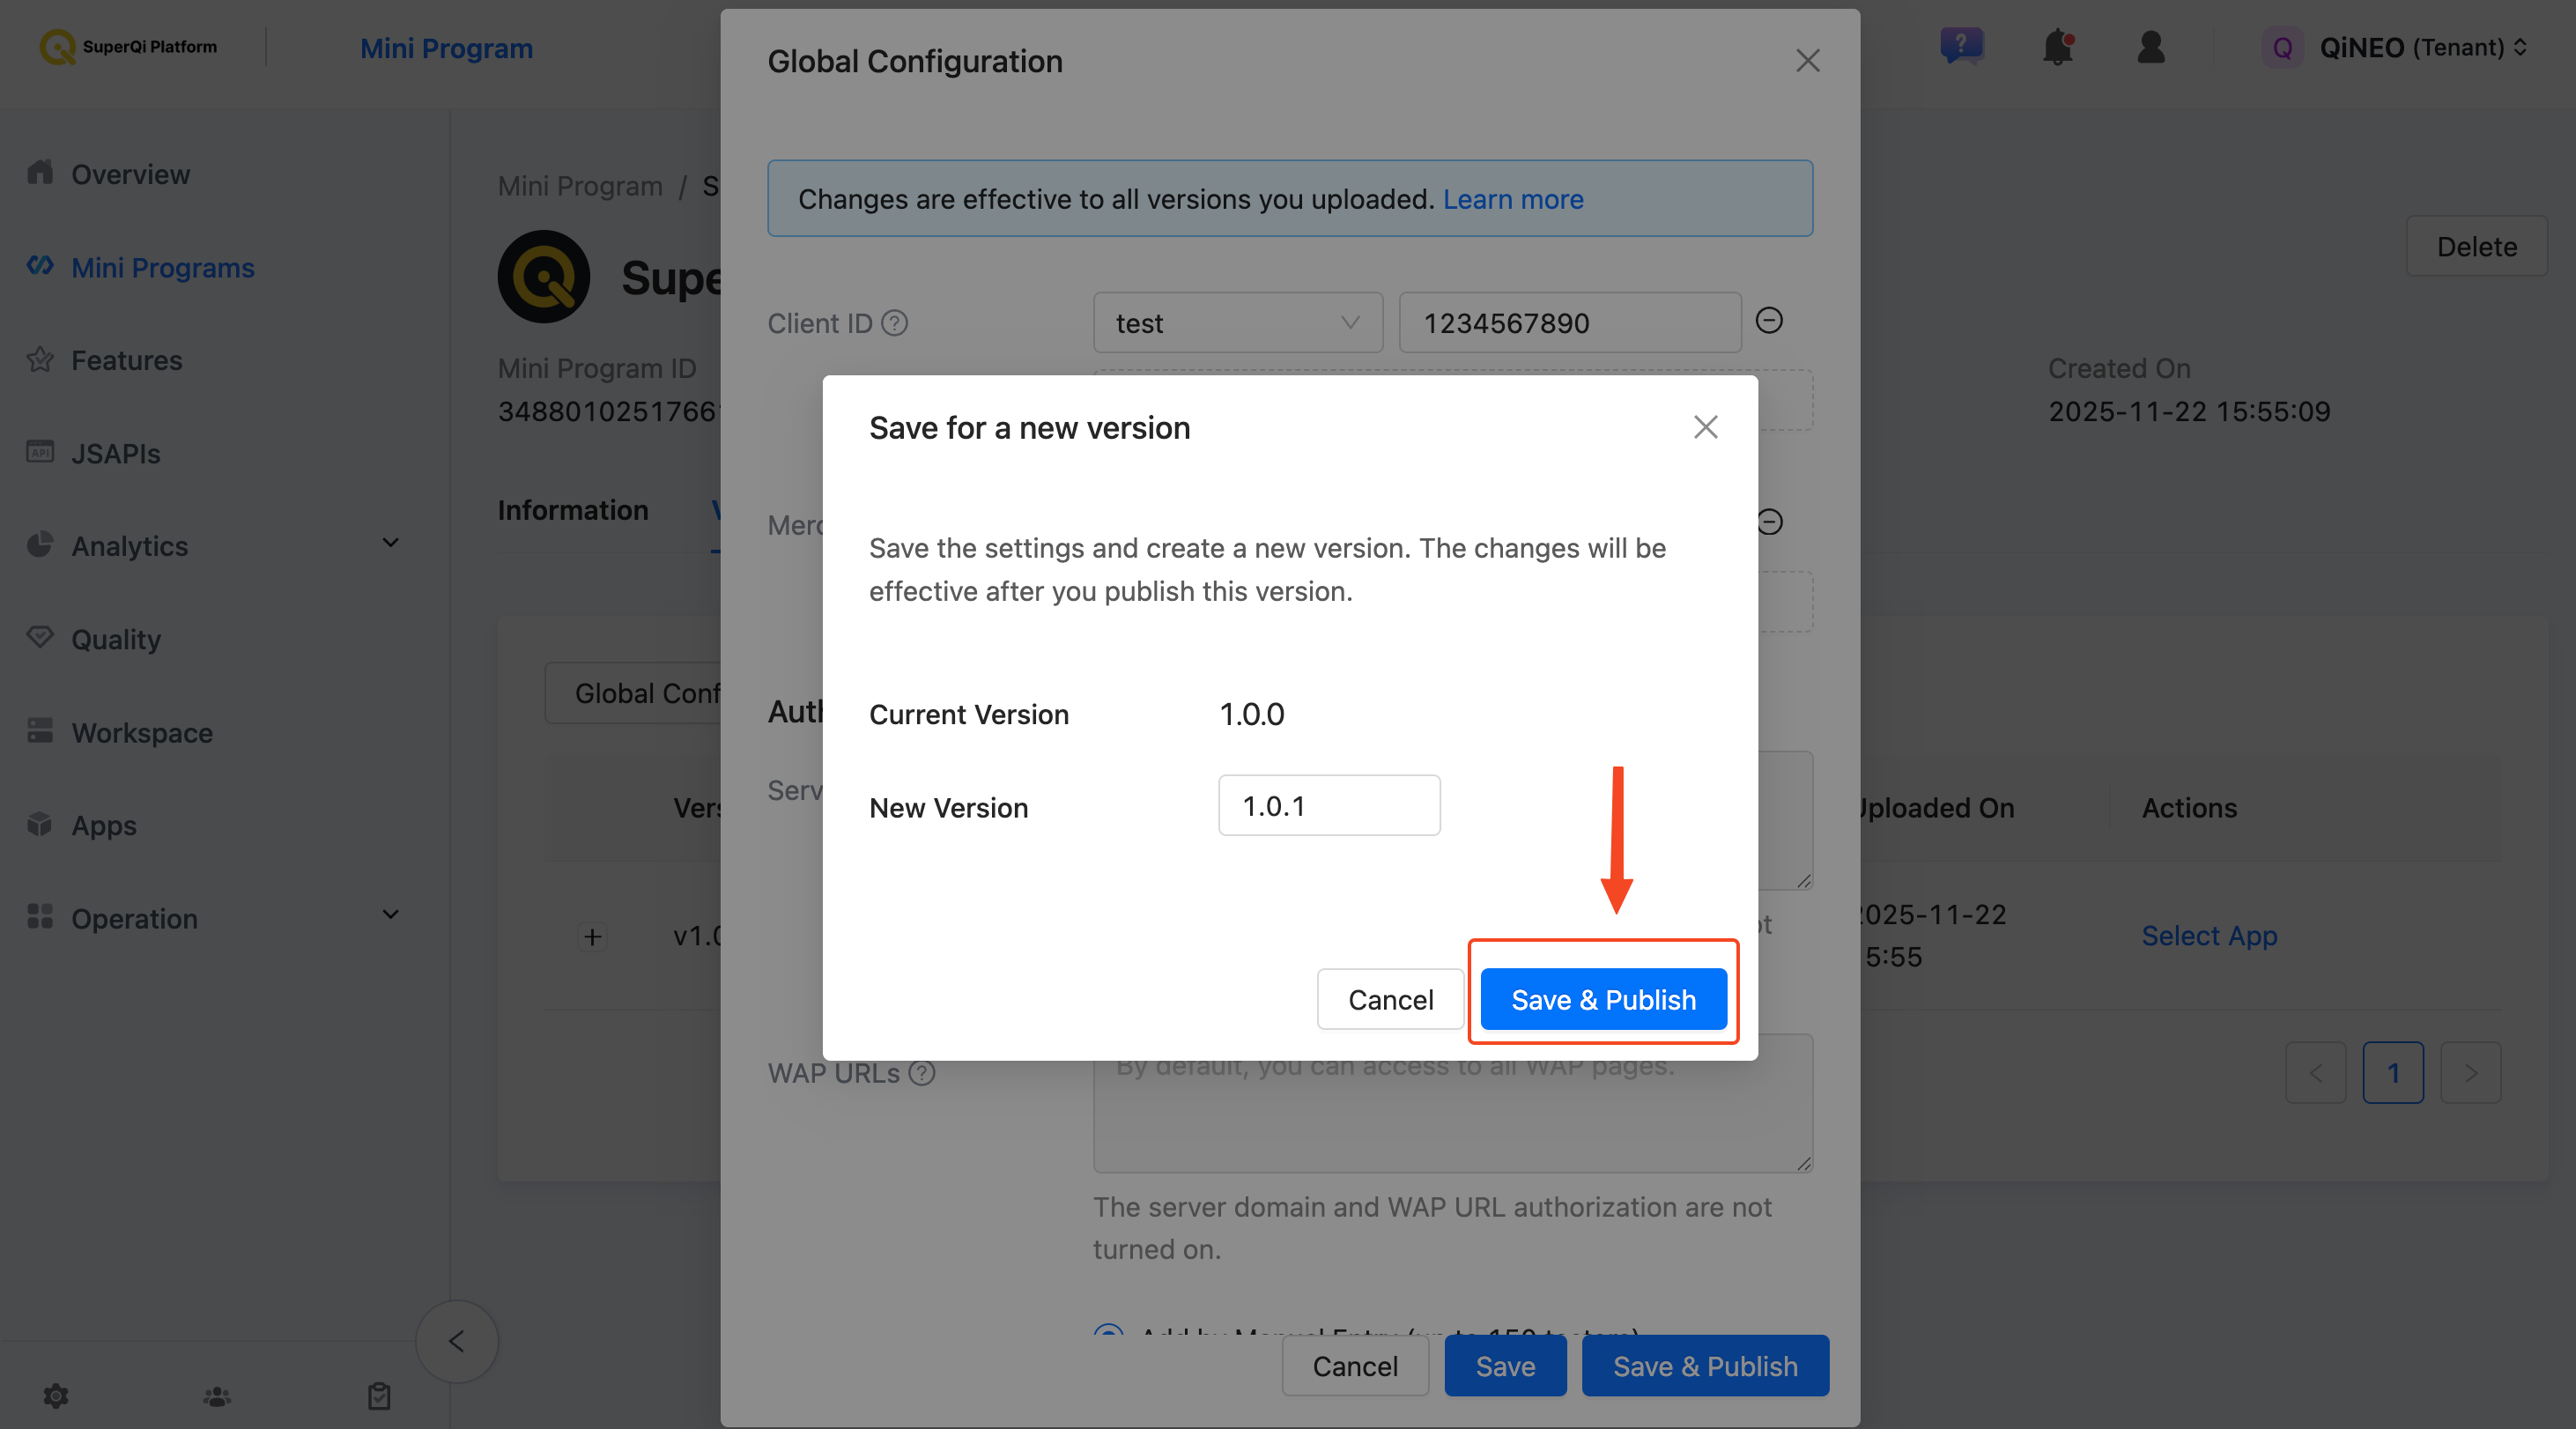Click the Global Conf button behind the panel

click(x=633, y=692)
